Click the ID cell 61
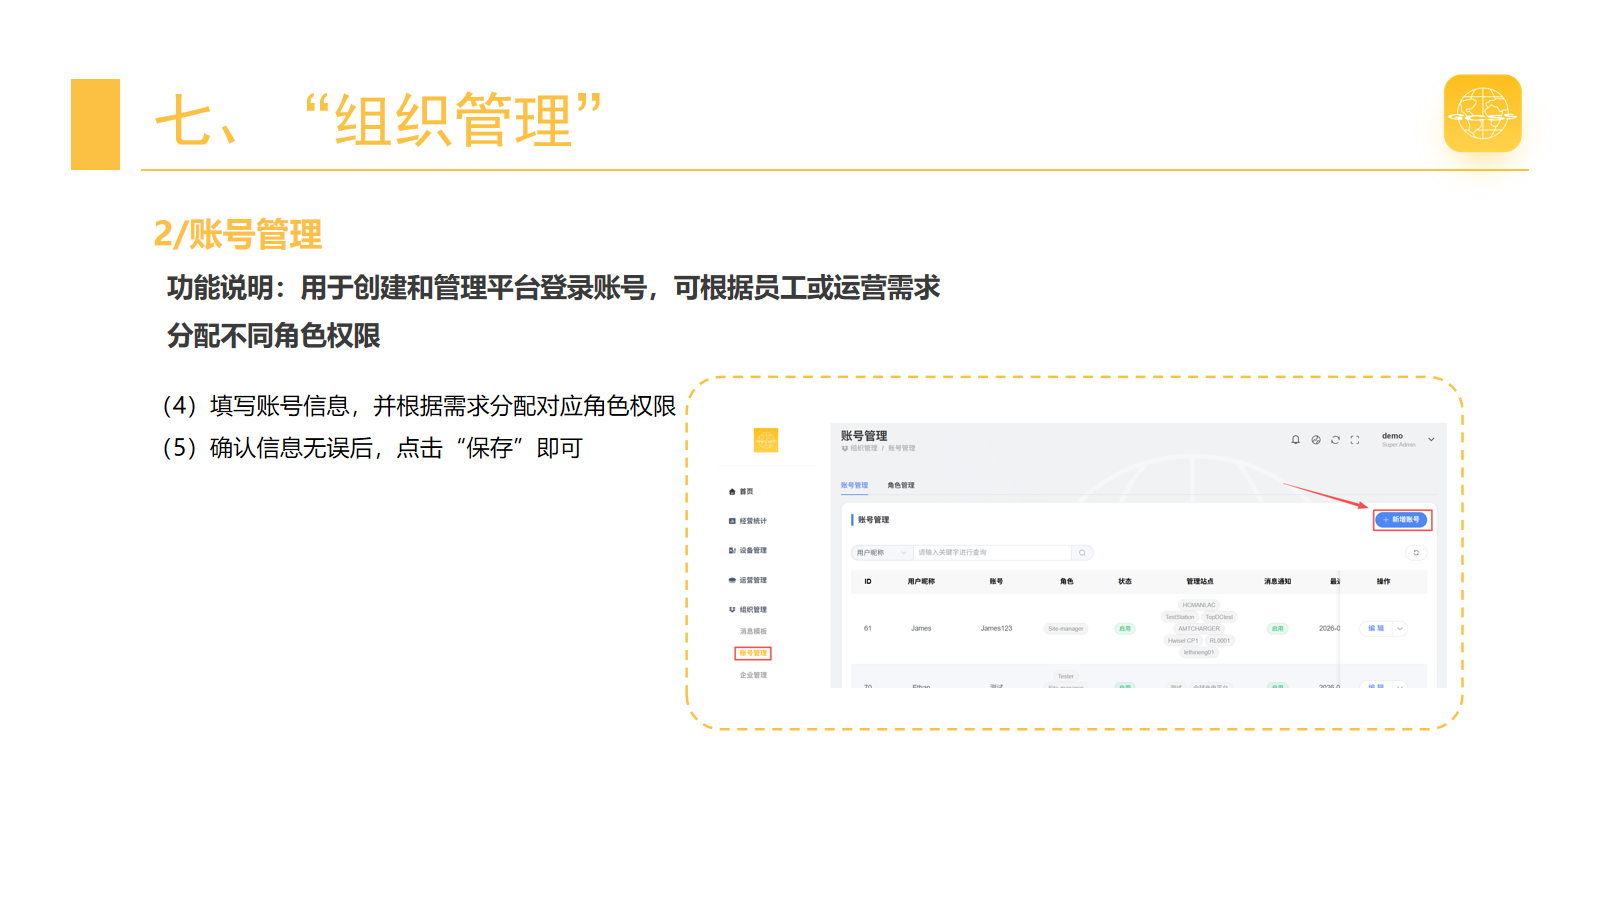The height and width of the screenshot is (900, 1600). coord(868,629)
